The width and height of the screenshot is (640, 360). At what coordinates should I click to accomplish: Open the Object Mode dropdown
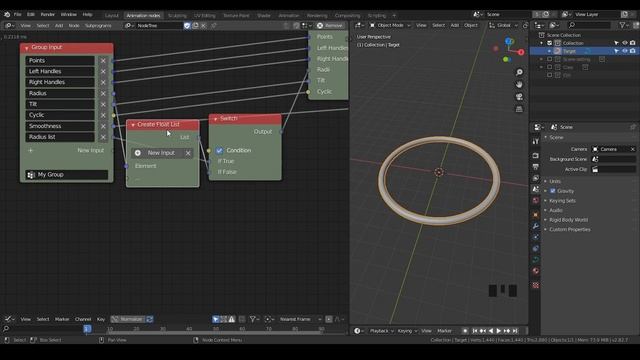[389, 25]
